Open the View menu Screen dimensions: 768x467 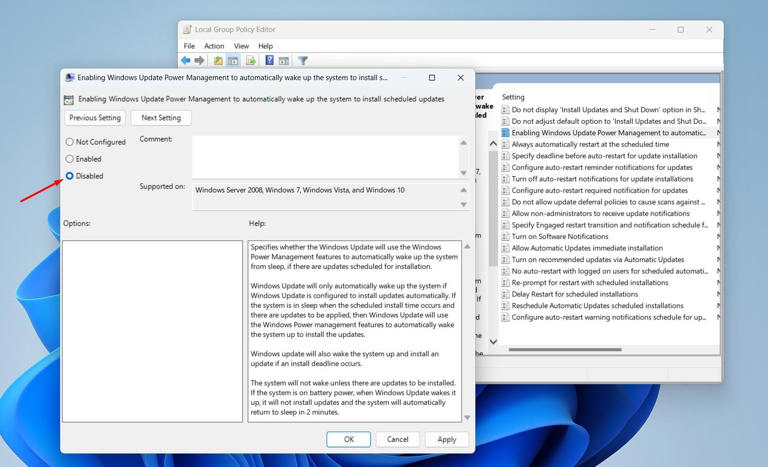pos(241,46)
